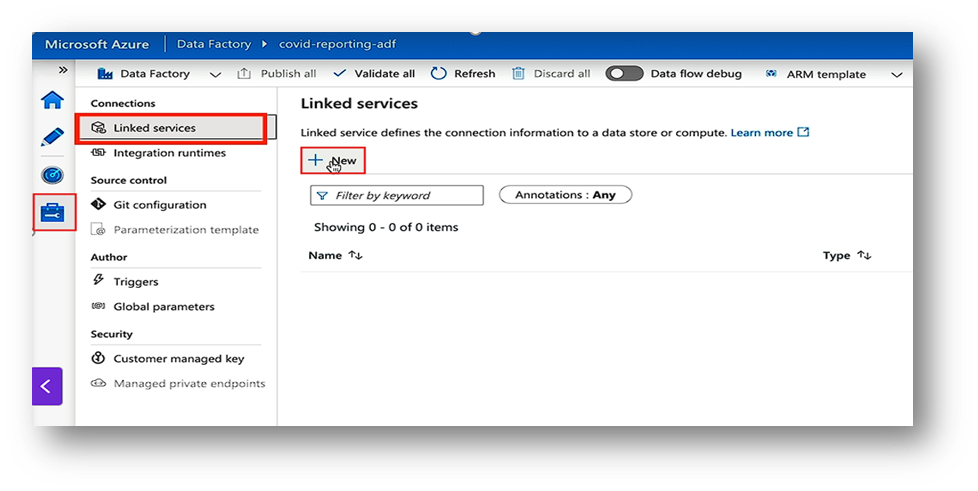
Task: Click the New linked service button
Action: (333, 160)
